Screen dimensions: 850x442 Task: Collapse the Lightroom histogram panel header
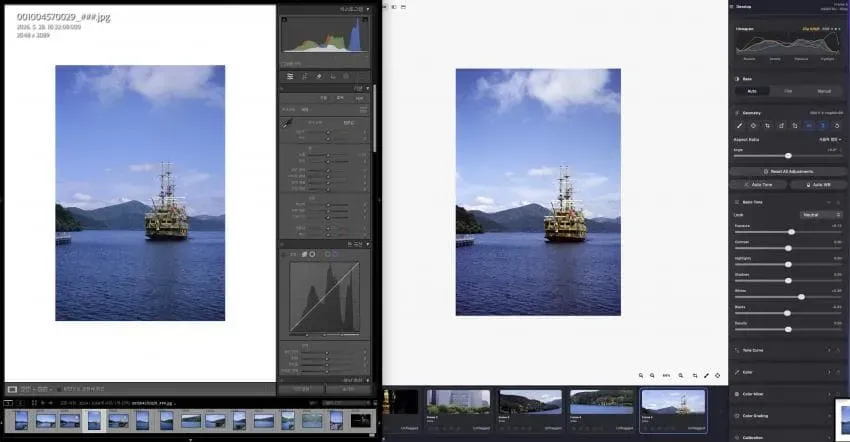tap(368, 9)
